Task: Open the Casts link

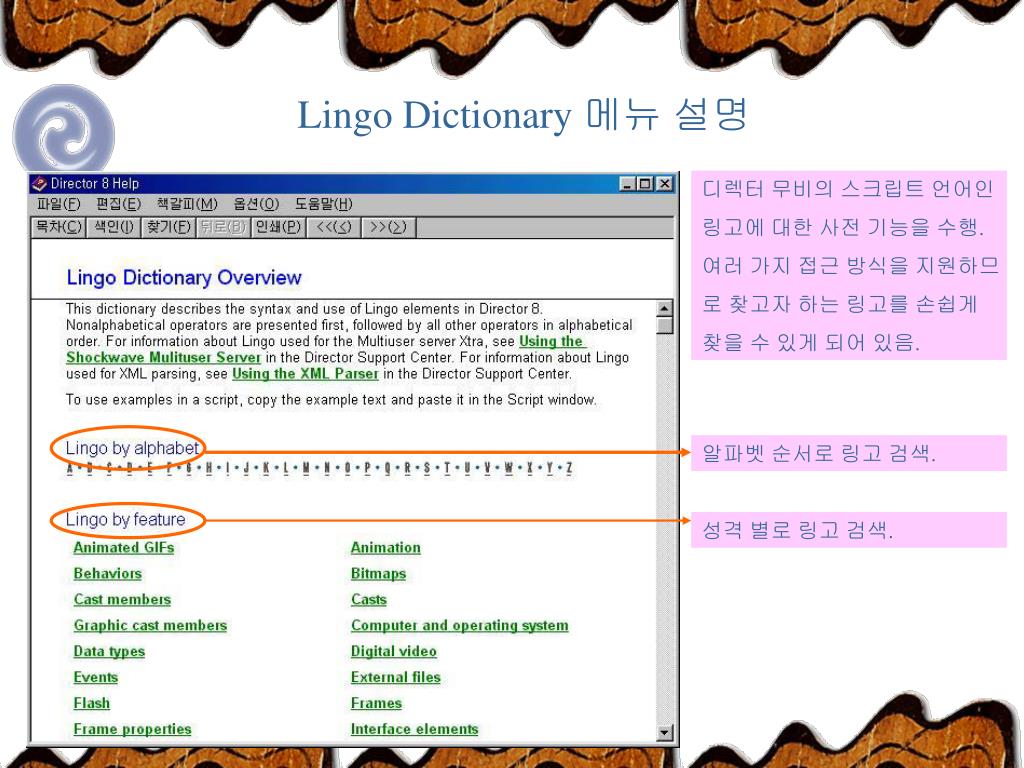Action: click(368, 599)
